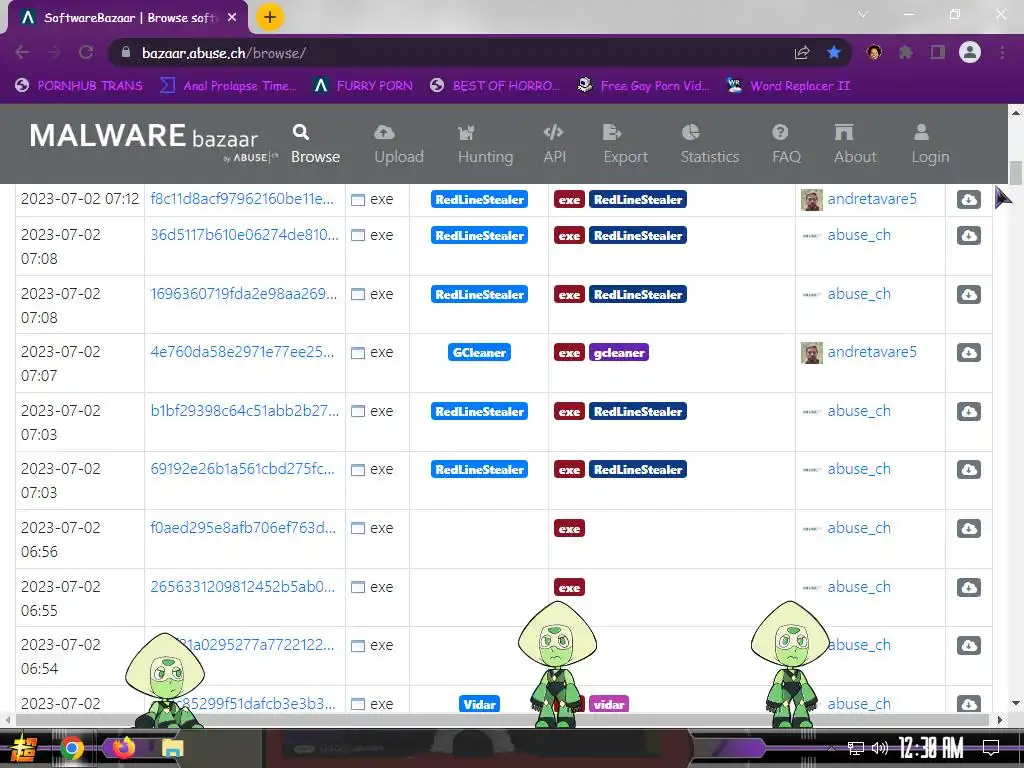This screenshot has height=768, width=1024.
Task: Click the browser address bar
Action: coord(451,53)
